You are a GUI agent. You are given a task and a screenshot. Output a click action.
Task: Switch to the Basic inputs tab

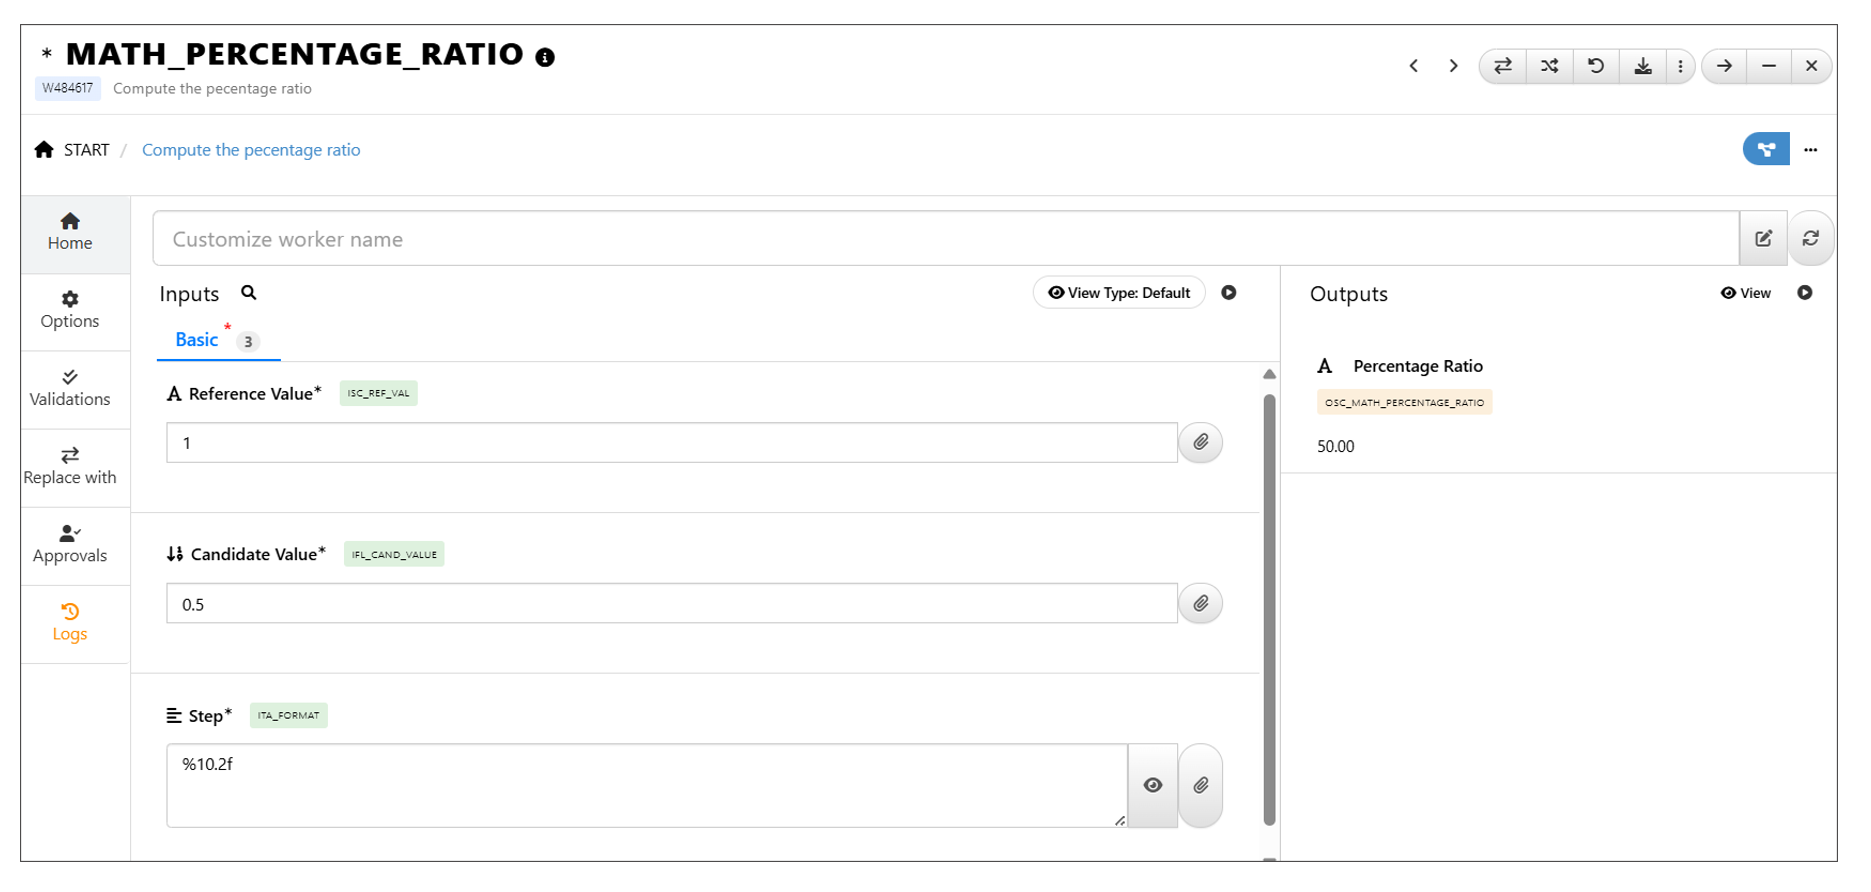pyautogui.click(x=197, y=340)
